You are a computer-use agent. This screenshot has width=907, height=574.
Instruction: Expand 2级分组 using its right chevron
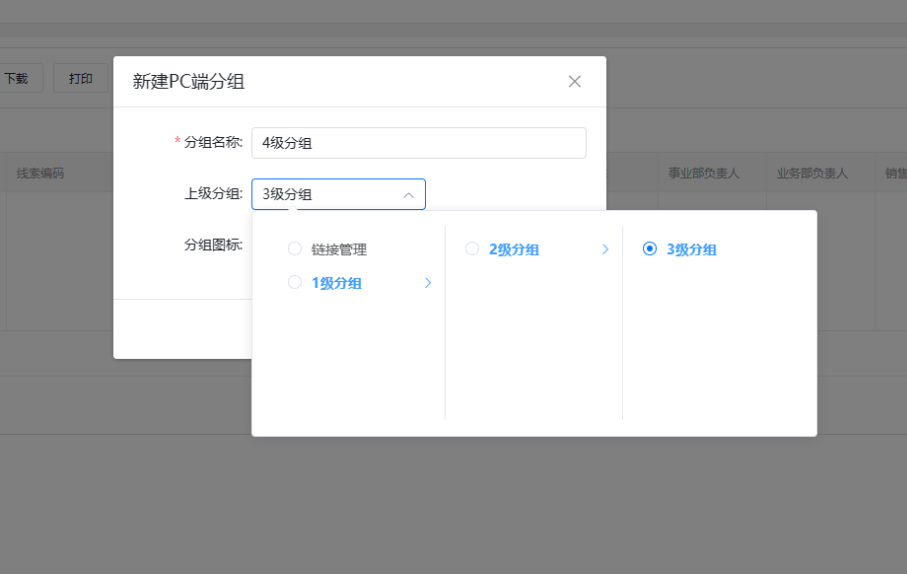coord(605,249)
